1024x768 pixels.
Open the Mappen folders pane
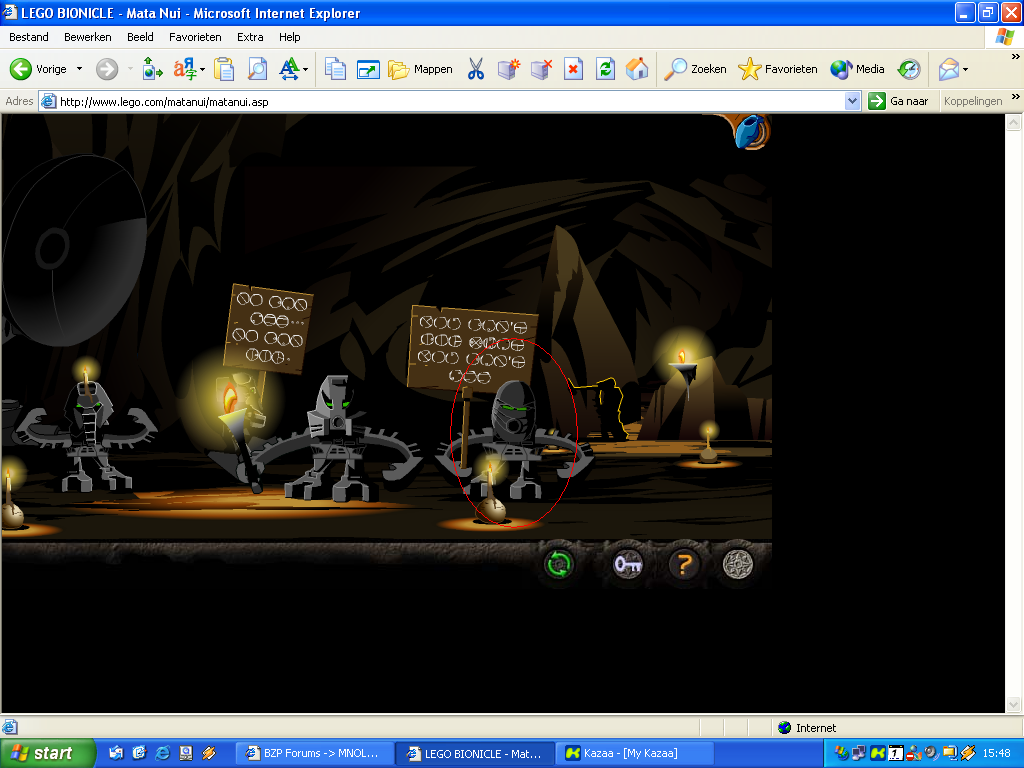(420, 69)
